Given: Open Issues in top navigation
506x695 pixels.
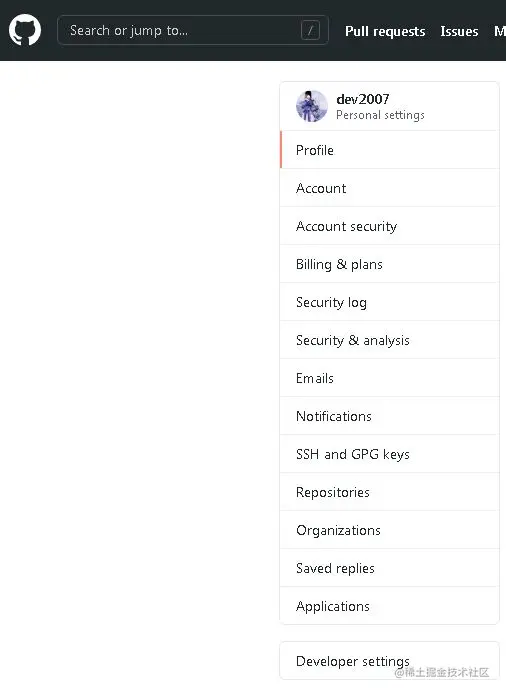Looking at the screenshot, I should pyautogui.click(x=459, y=31).
